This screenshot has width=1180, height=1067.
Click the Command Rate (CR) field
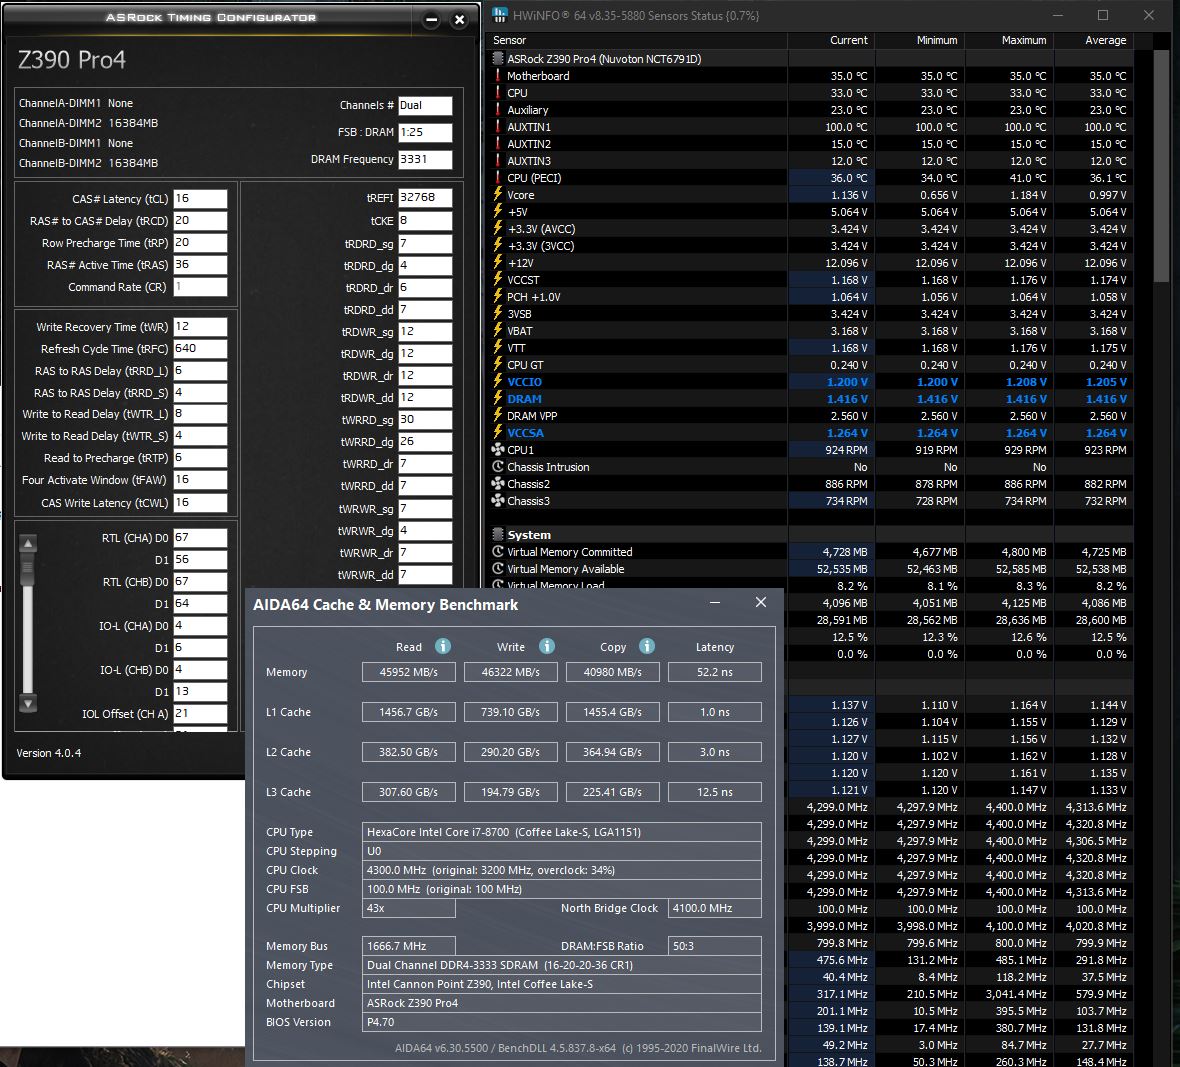200,287
